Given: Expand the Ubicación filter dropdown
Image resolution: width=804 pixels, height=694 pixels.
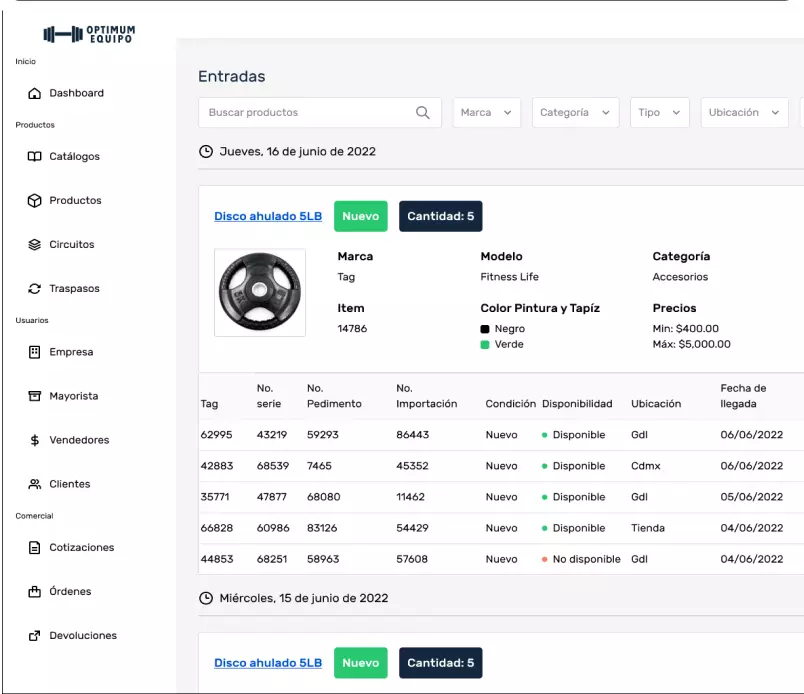Looking at the screenshot, I should coord(744,113).
